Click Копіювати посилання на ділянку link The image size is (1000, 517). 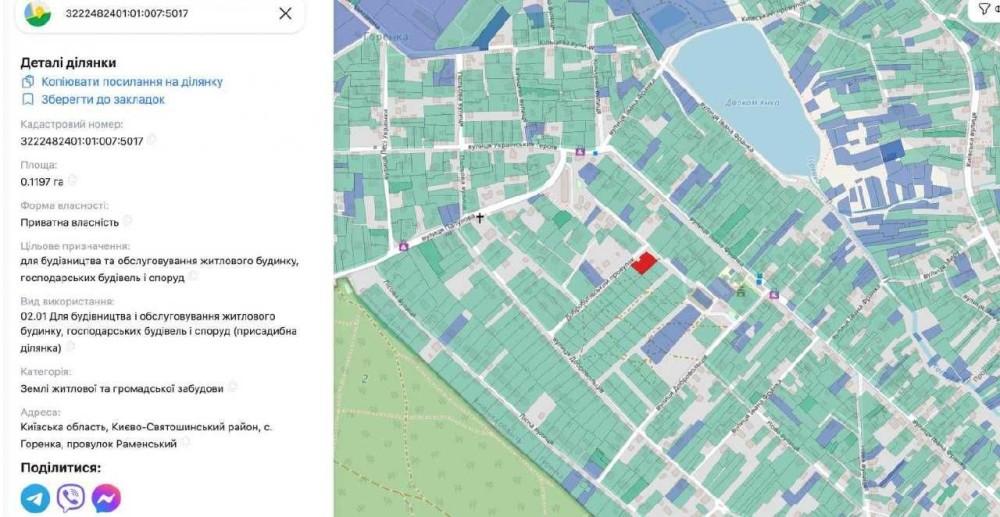point(132,82)
